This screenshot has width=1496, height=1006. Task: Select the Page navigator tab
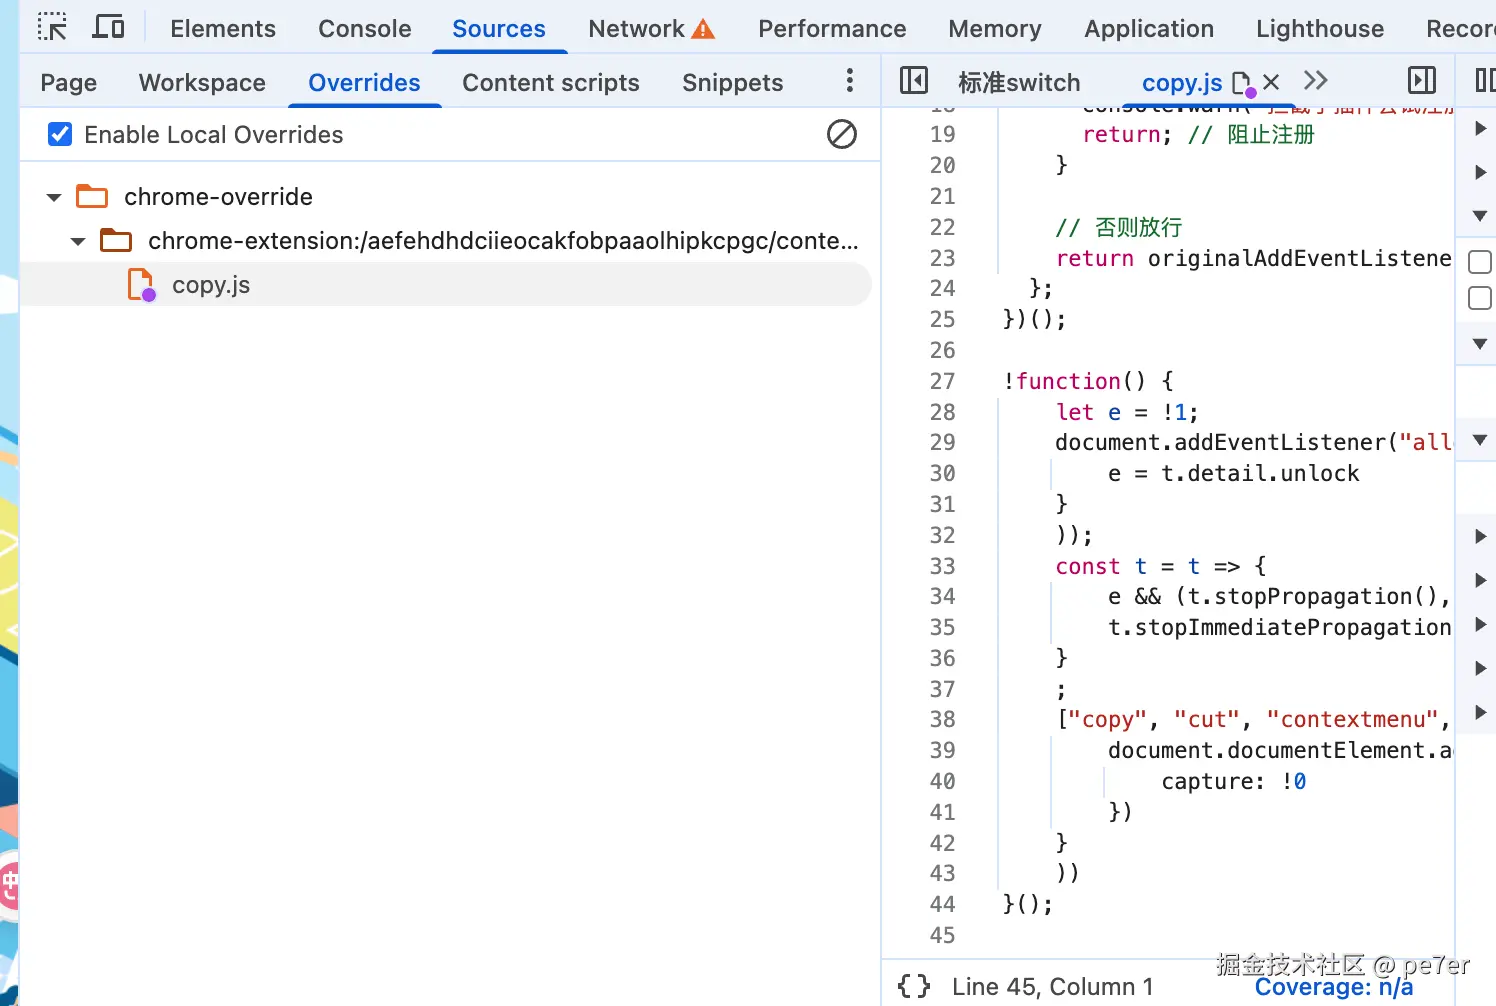[x=69, y=83]
